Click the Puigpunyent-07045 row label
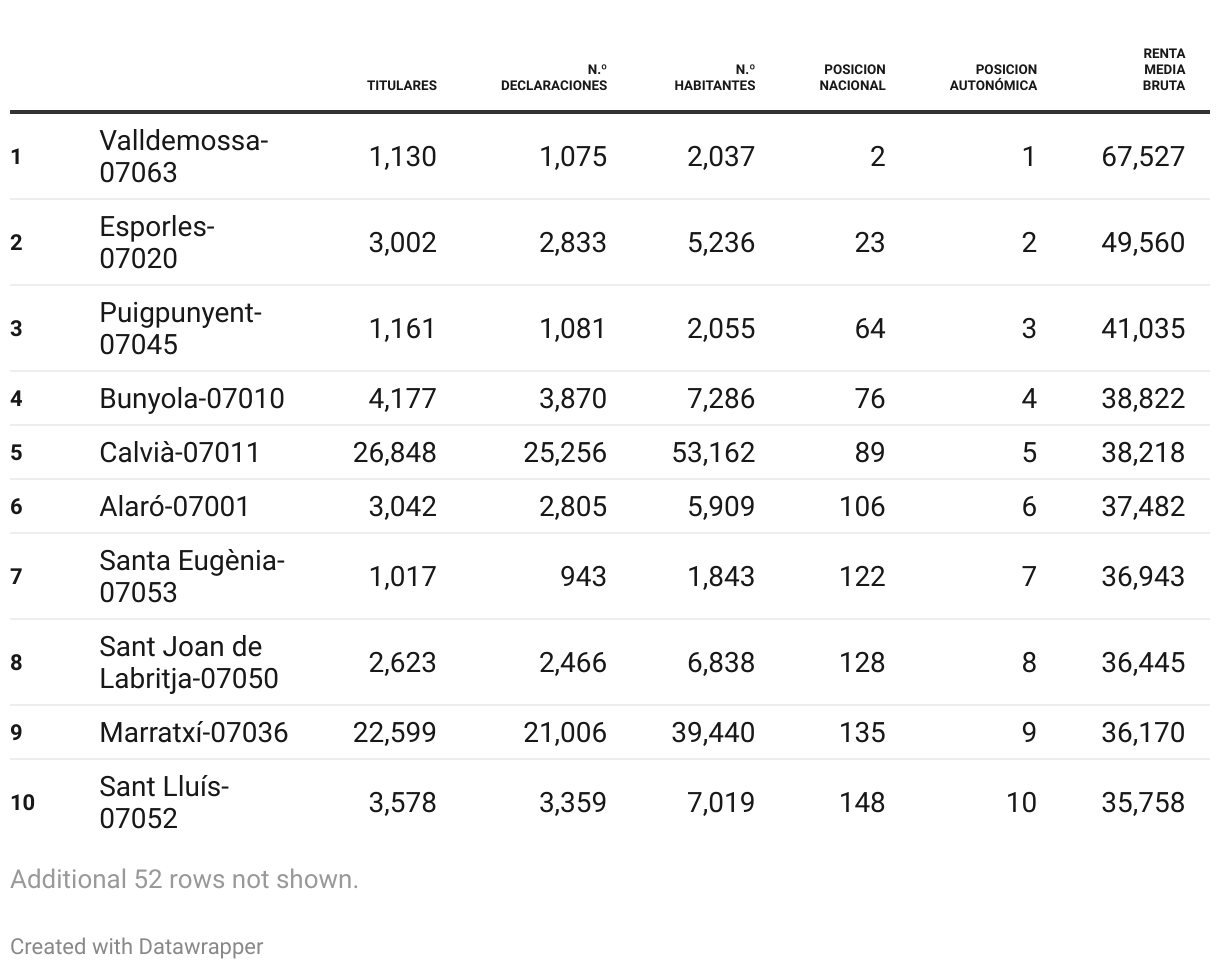Image resolution: width=1220 pixels, height=970 pixels. coord(180,328)
